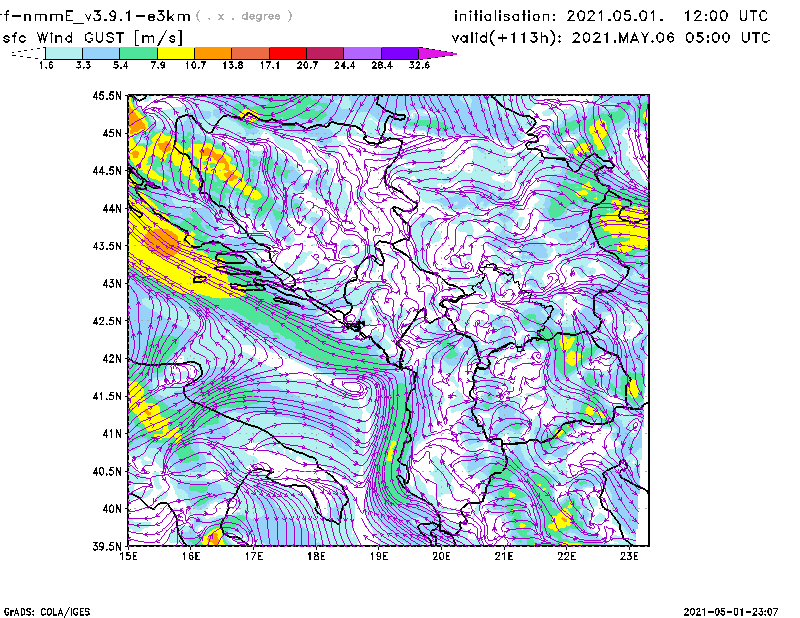Click the "valid(+113h): 2021.MAY.06 05:00 UTC" text

pos(611,38)
